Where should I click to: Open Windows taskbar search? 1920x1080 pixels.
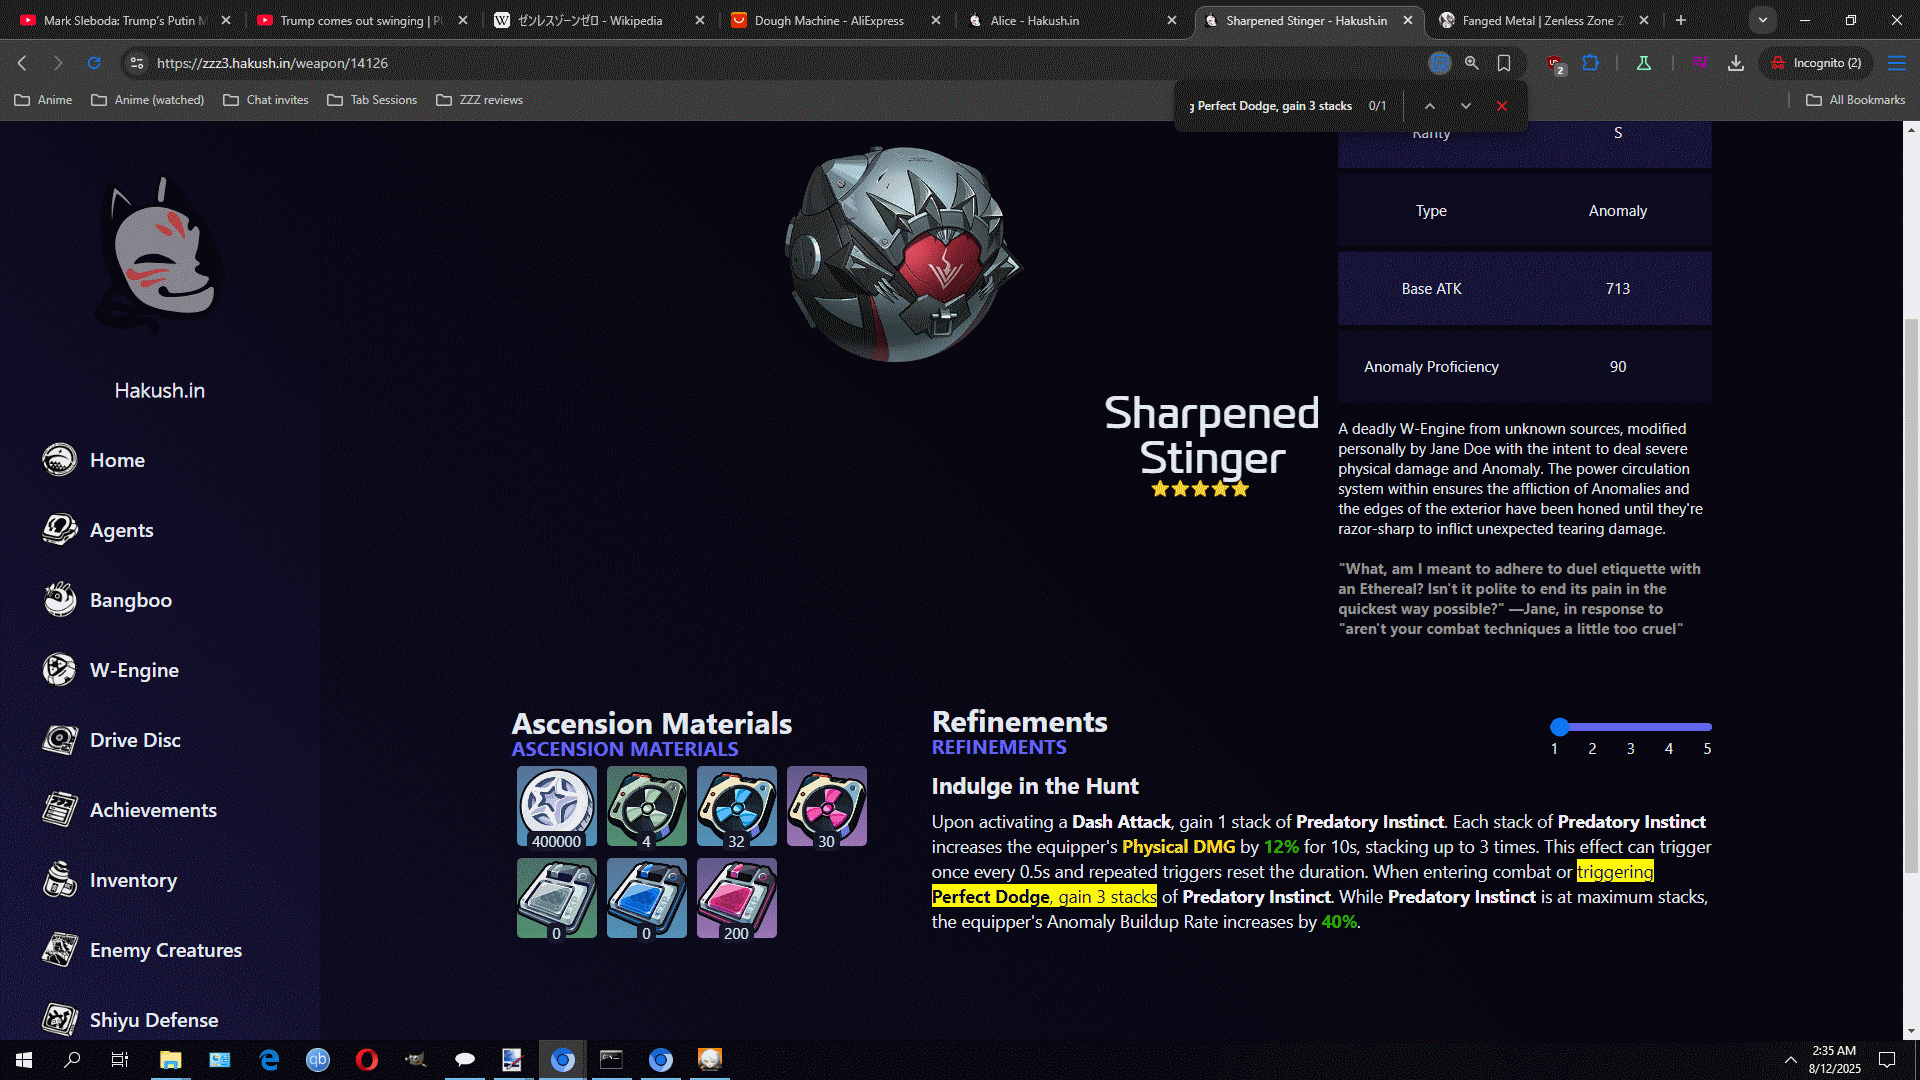click(72, 1060)
